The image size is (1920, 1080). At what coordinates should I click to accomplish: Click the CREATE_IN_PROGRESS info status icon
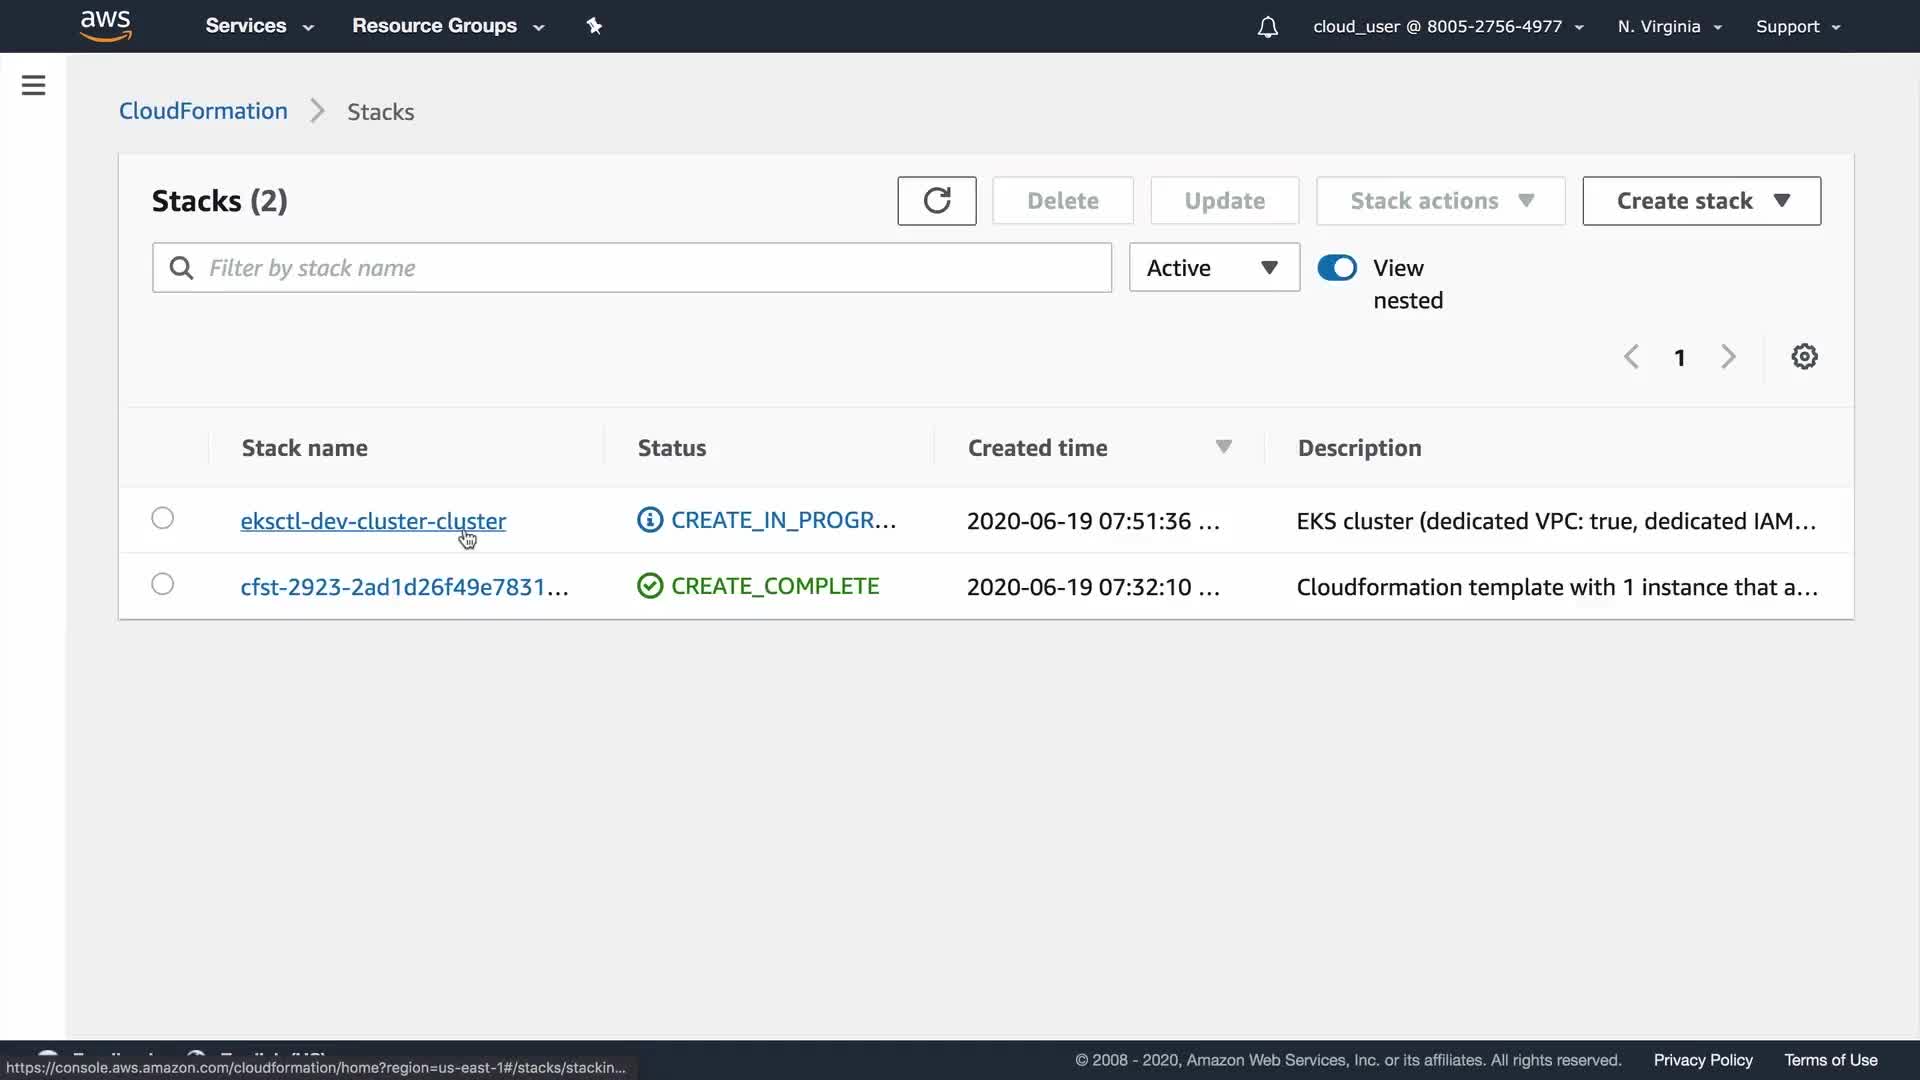pyautogui.click(x=650, y=520)
